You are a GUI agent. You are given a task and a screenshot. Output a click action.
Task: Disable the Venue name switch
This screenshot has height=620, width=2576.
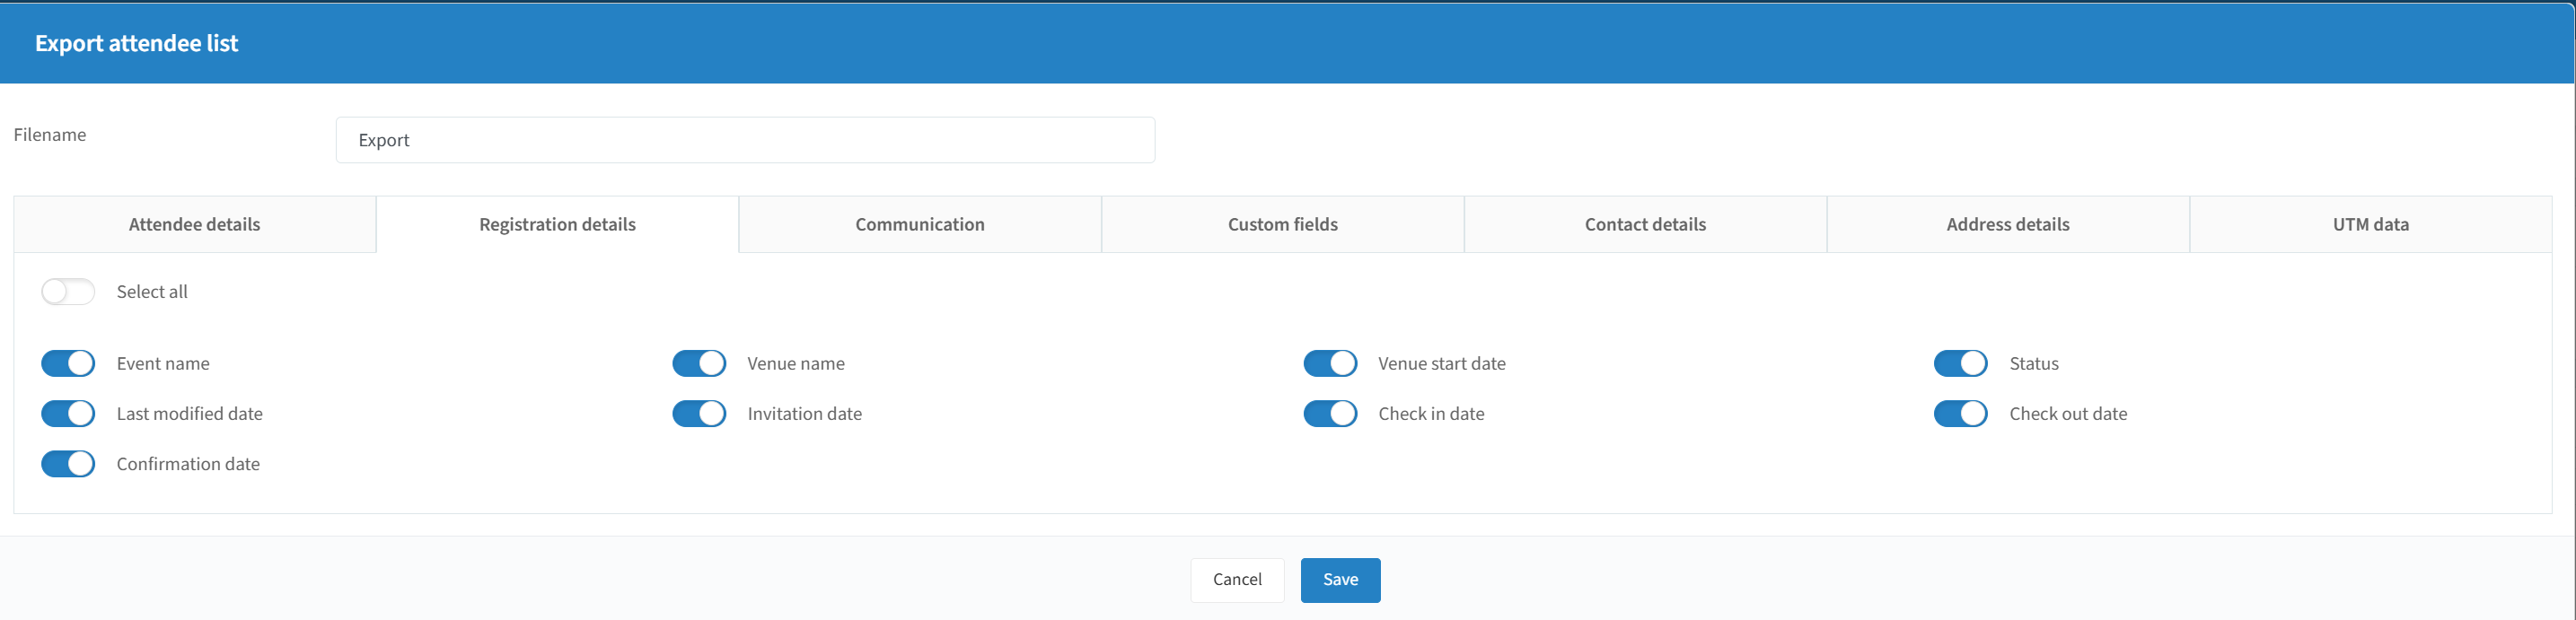[699, 364]
